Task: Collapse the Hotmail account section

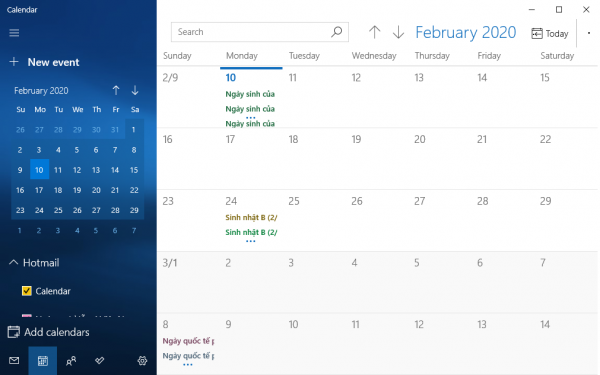Action: click(13, 262)
